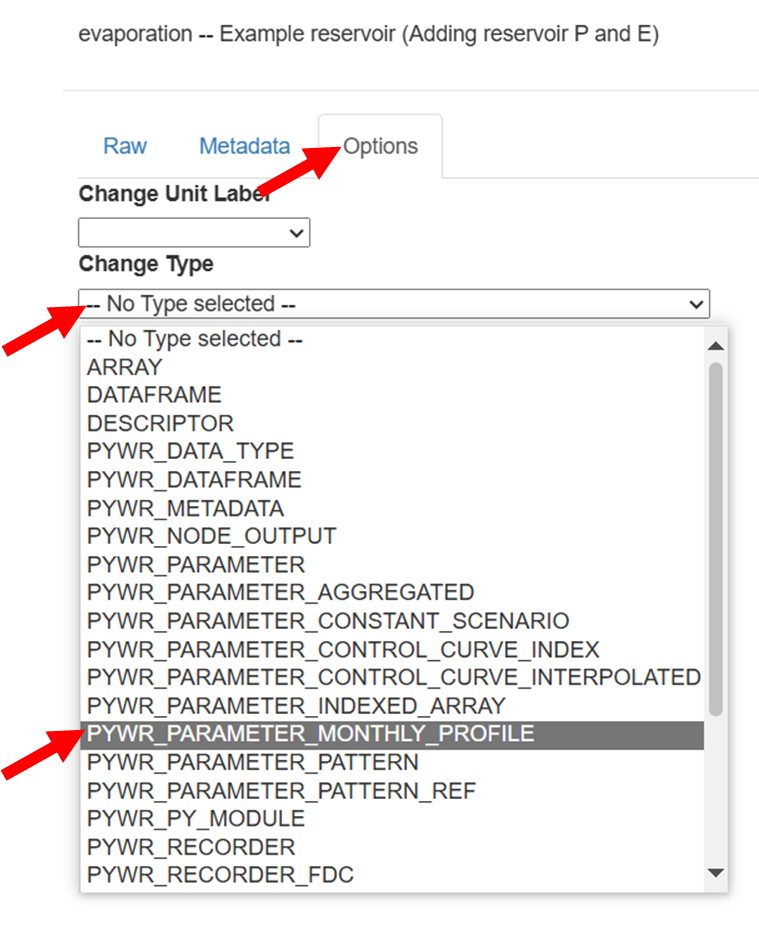Choose PYWR_PARAMETER_CONSTANT_SCENARIO type
Screen dimensions: 759x945
(327, 621)
